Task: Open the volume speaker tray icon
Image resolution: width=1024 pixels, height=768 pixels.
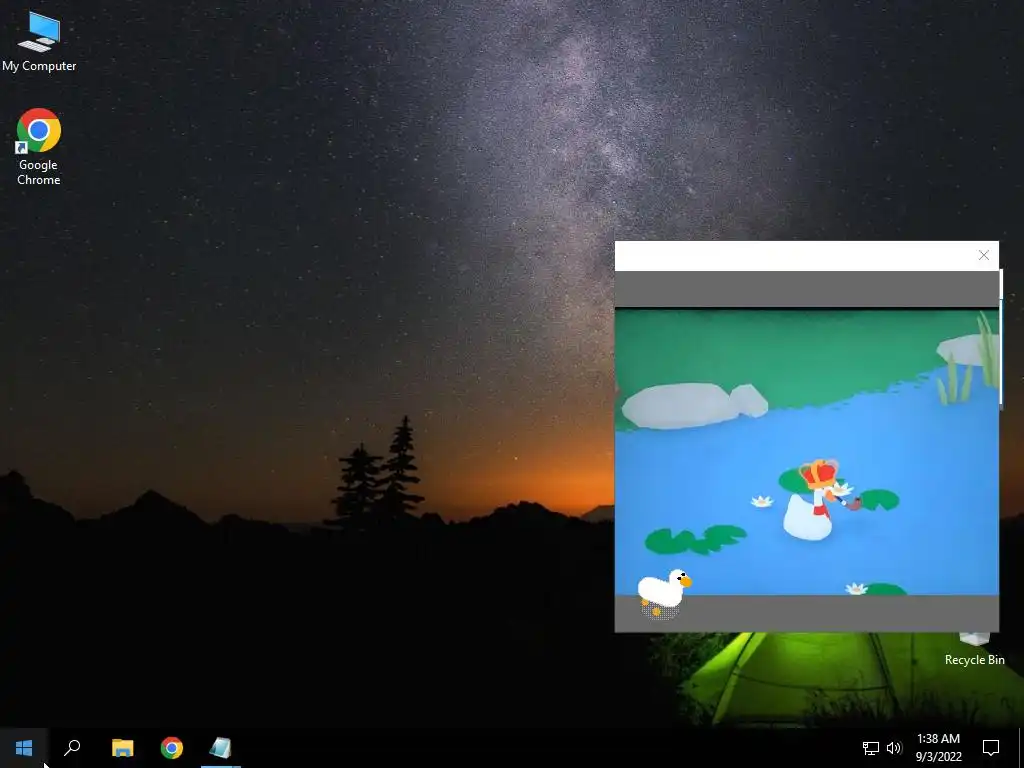Action: pyautogui.click(x=894, y=748)
